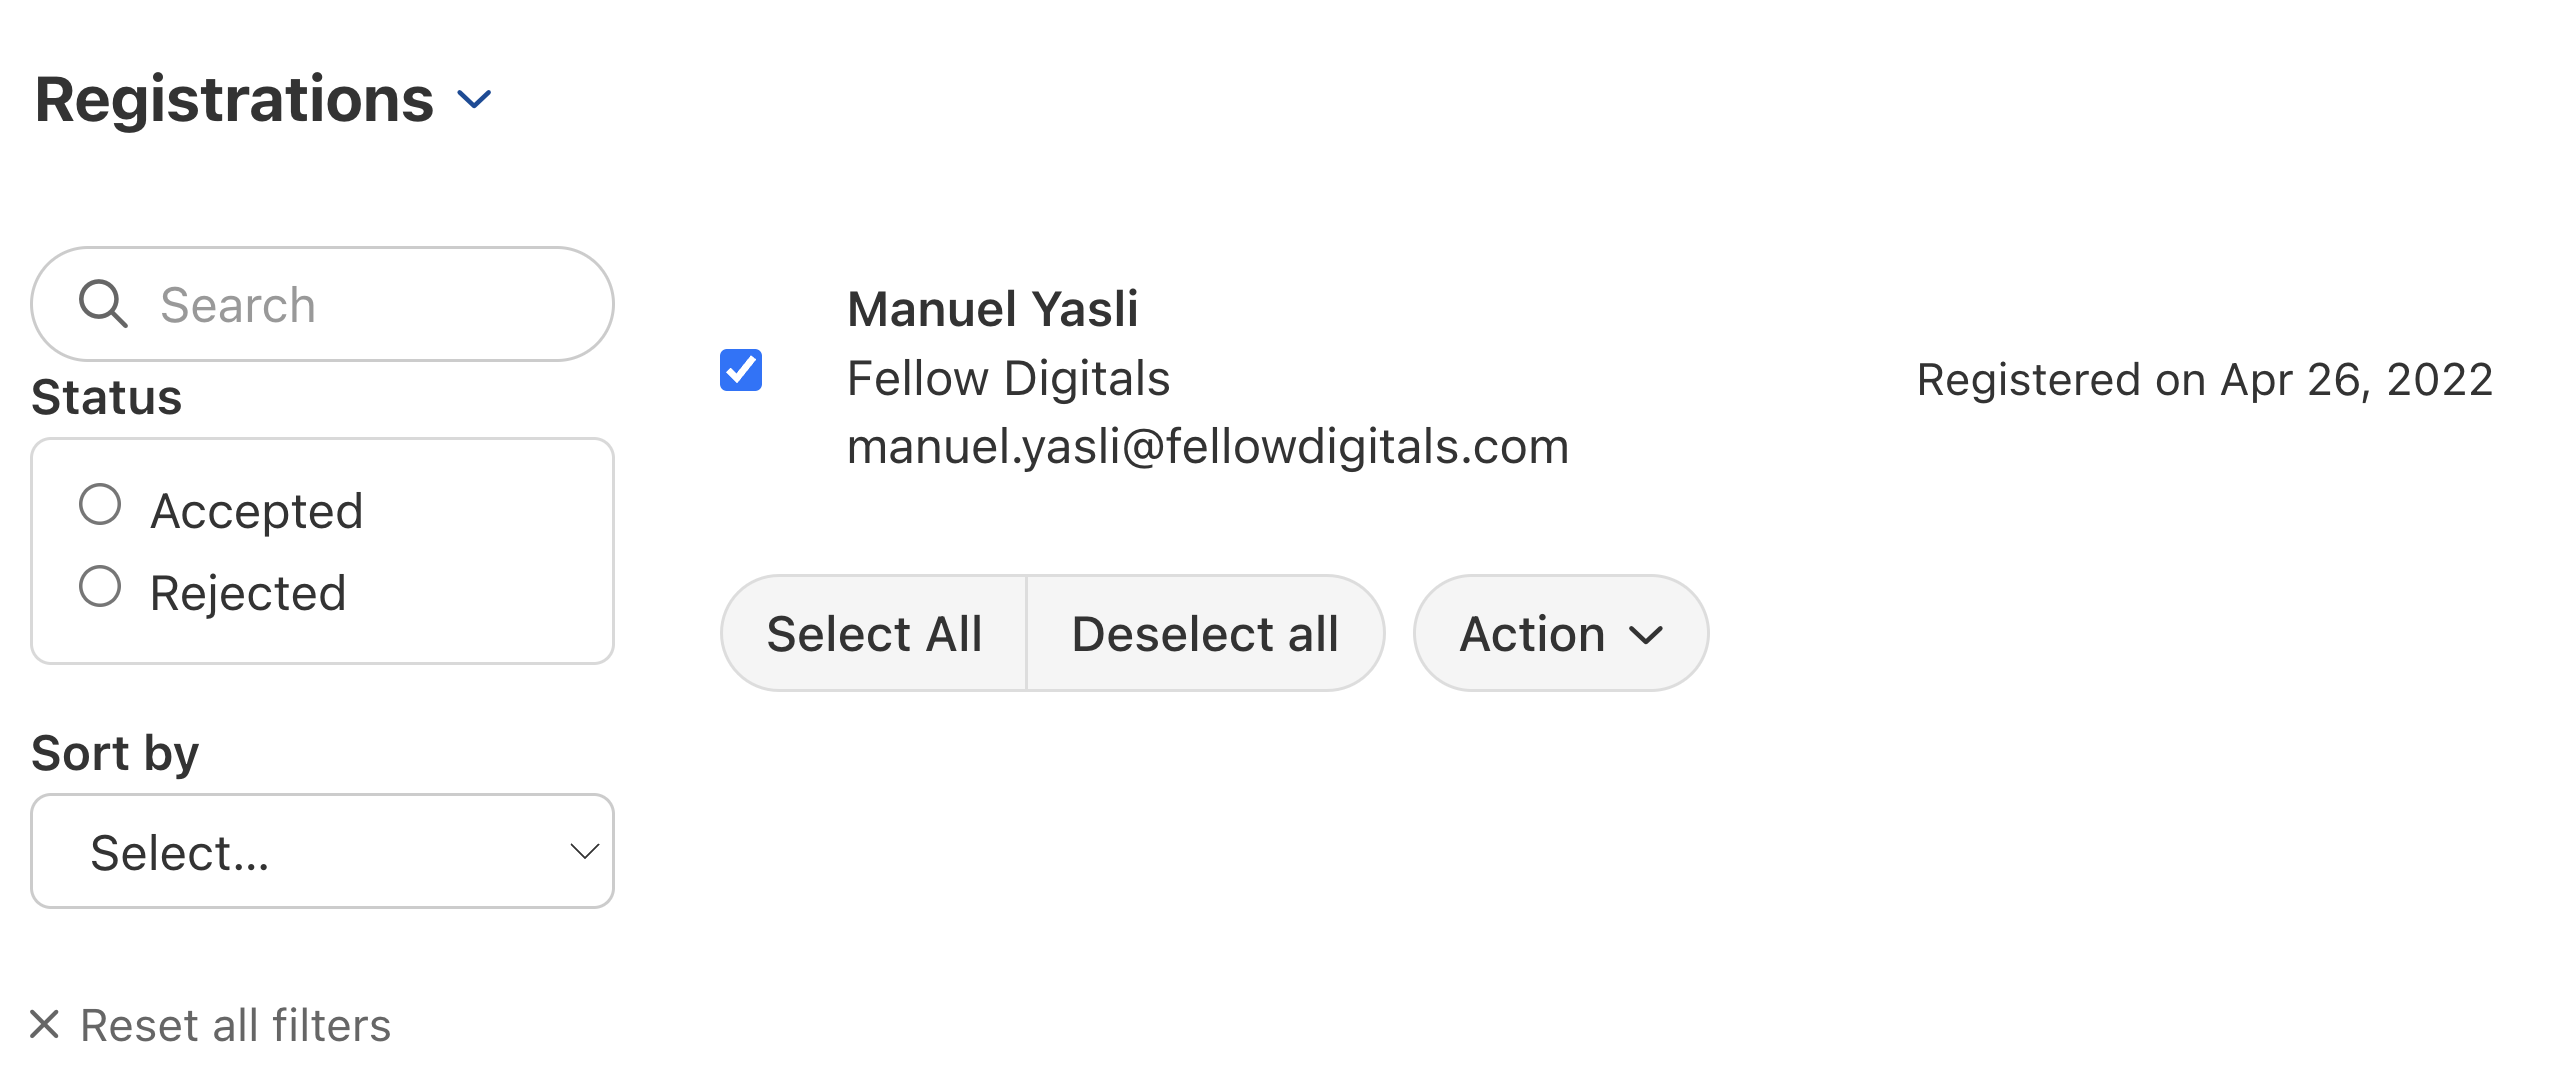Viewport: 2560px width, 1074px height.
Task: Open the Sort by Select dropdown
Action: [322, 851]
